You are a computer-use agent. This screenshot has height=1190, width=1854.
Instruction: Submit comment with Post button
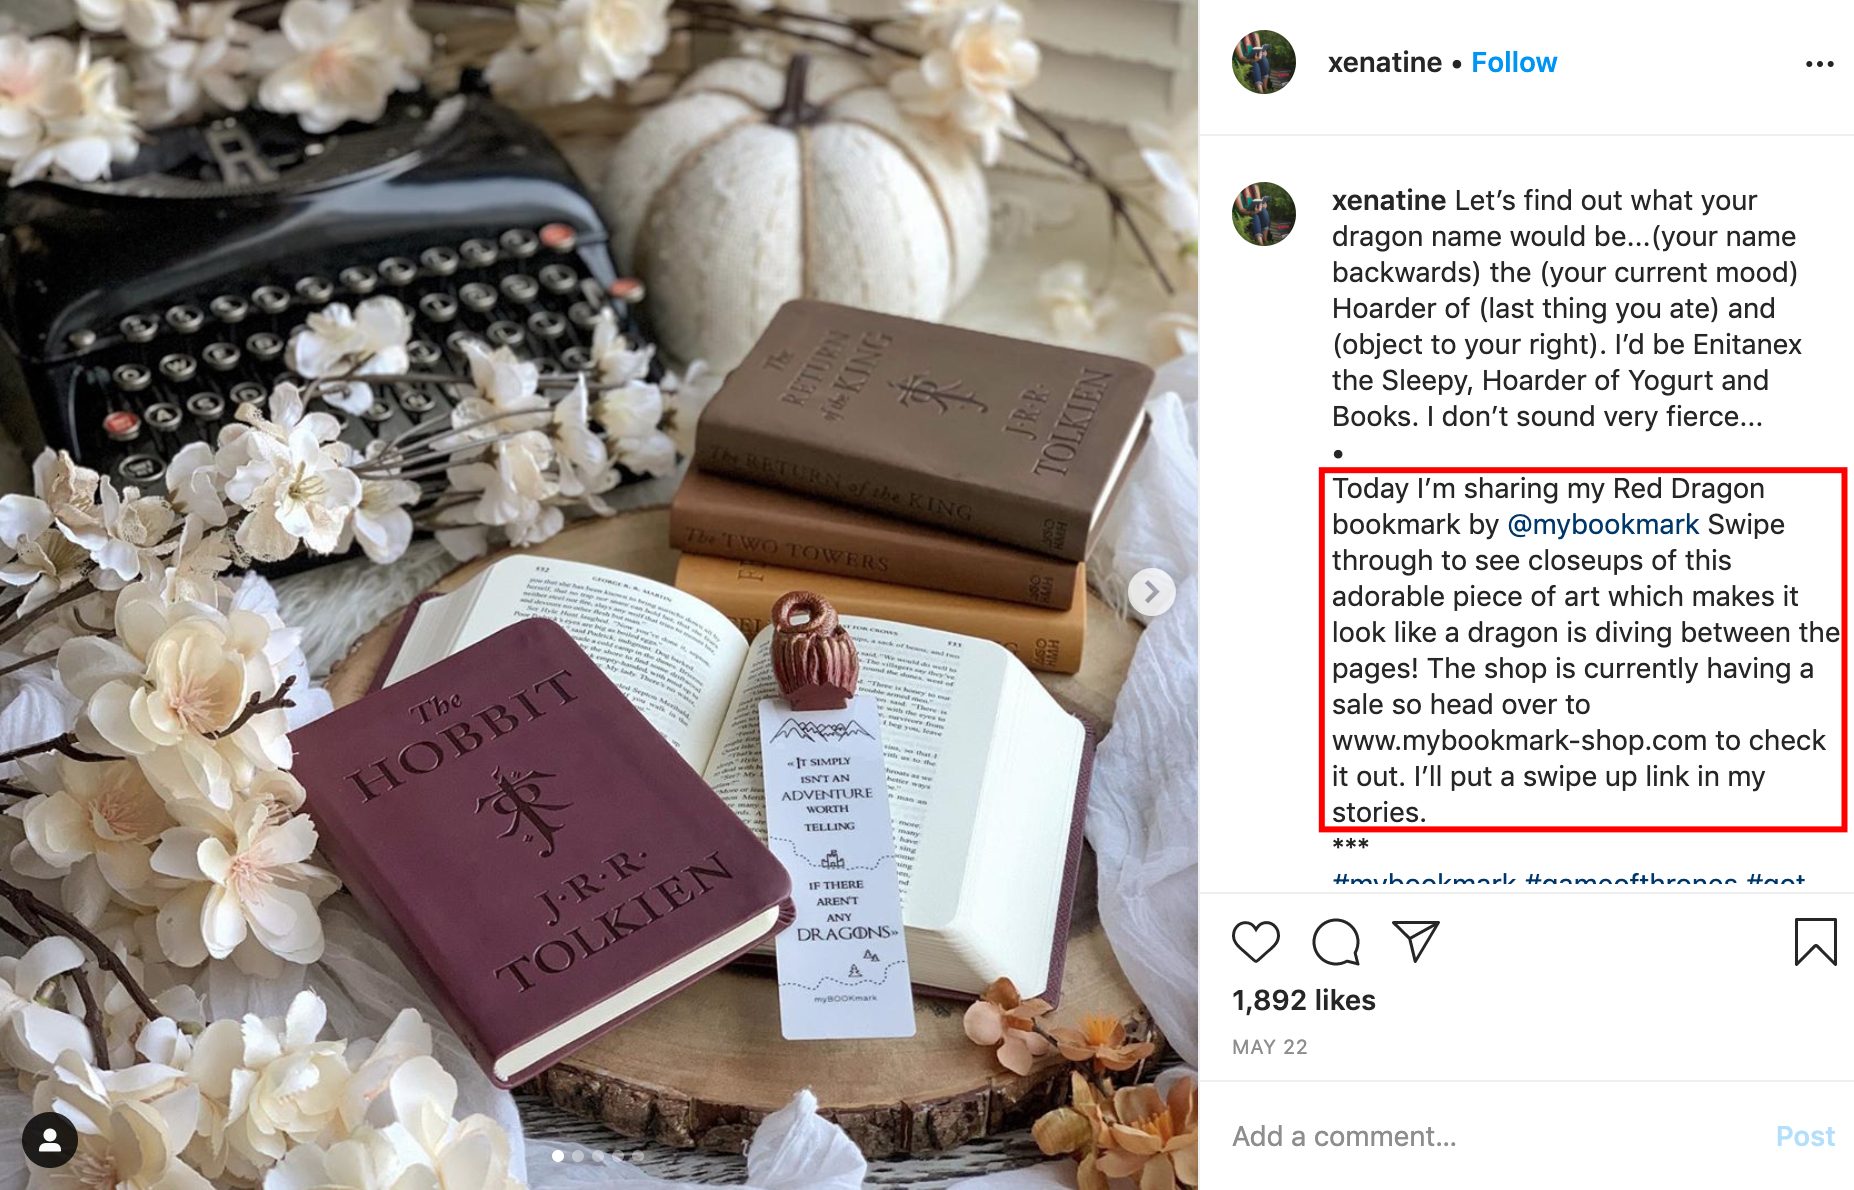point(1805,1136)
